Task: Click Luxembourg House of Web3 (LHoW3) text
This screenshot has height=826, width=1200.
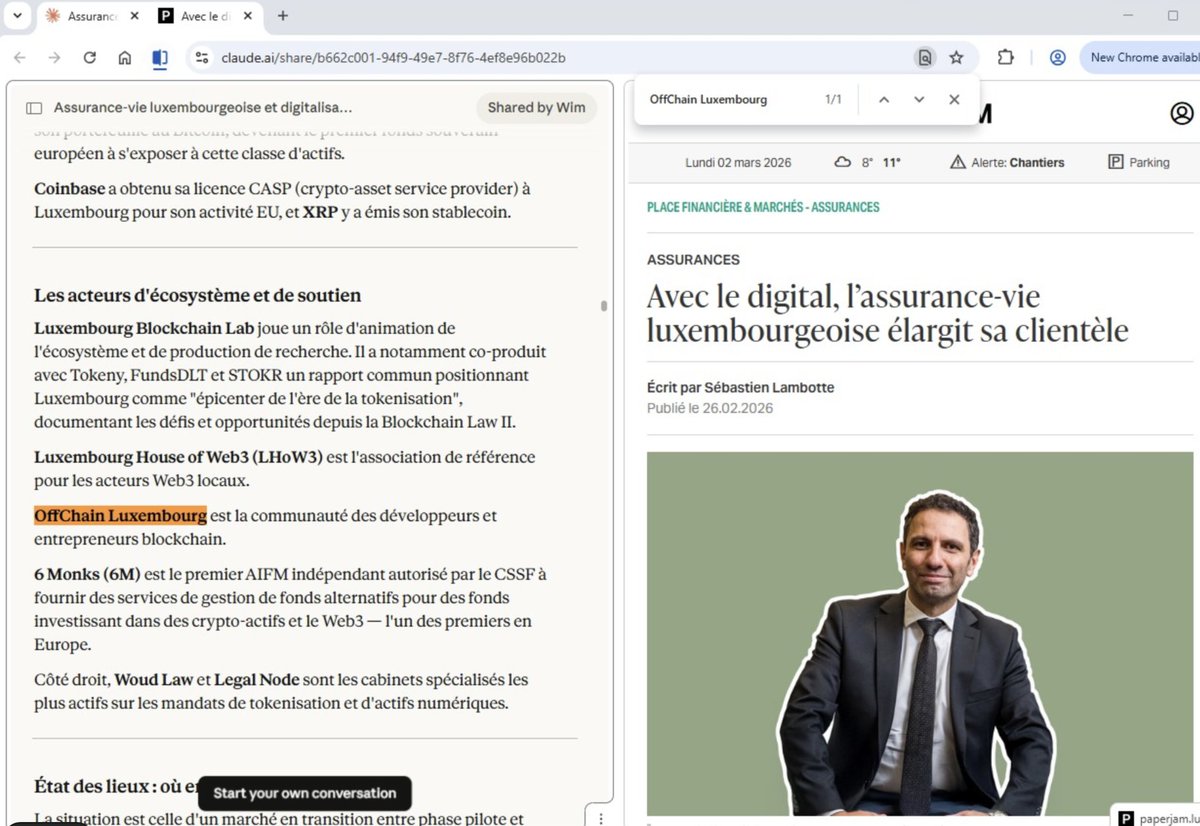Action: (x=178, y=457)
